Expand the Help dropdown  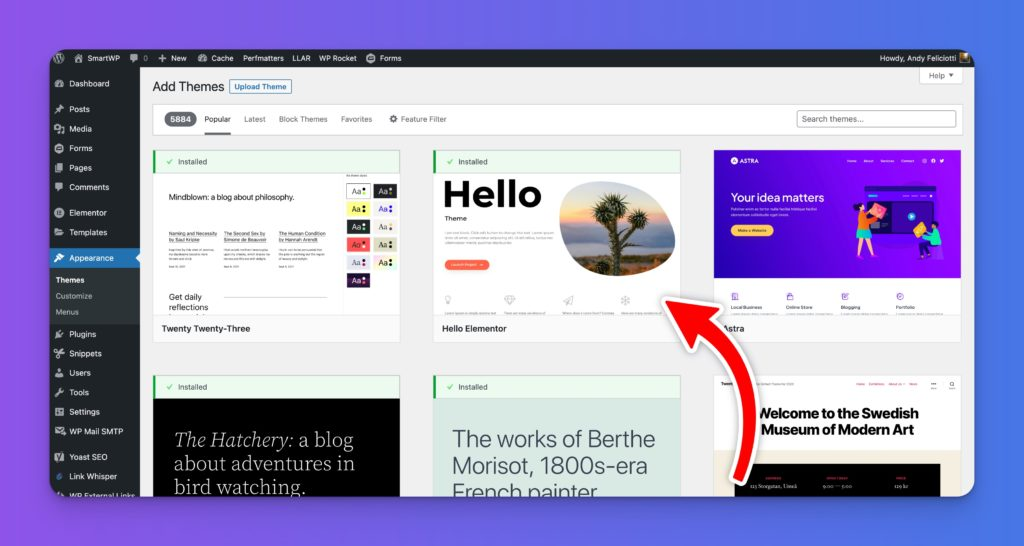tap(941, 76)
